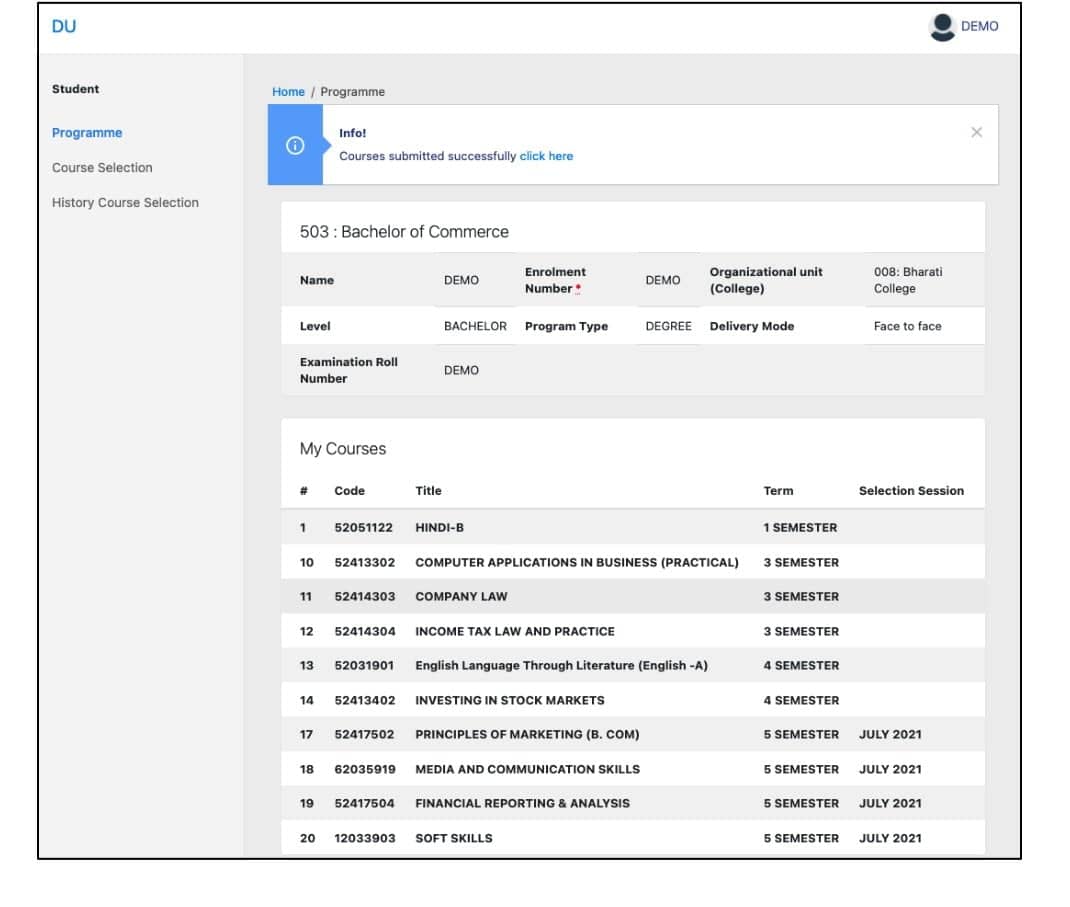Image resolution: width=1070 pixels, height=907 pixels.
Task: Click the blue info circle icon
Action: click(295, 145)
